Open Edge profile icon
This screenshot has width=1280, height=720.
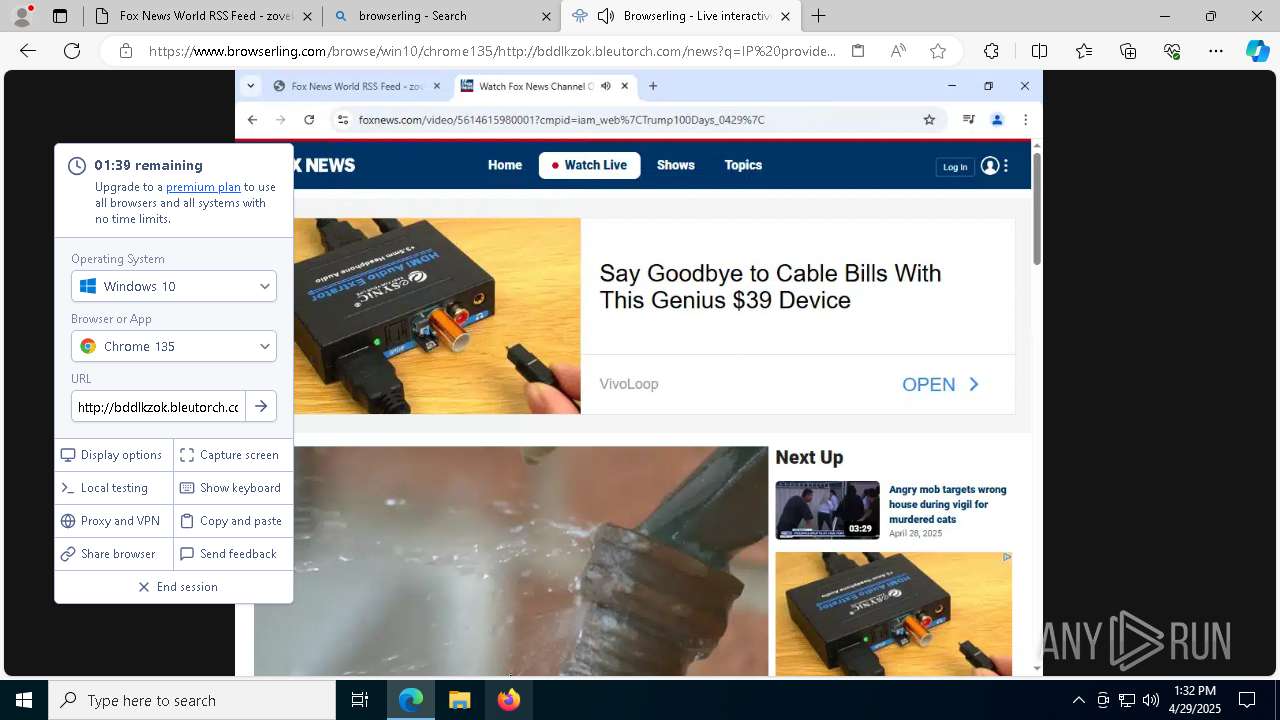click(22, 16)
